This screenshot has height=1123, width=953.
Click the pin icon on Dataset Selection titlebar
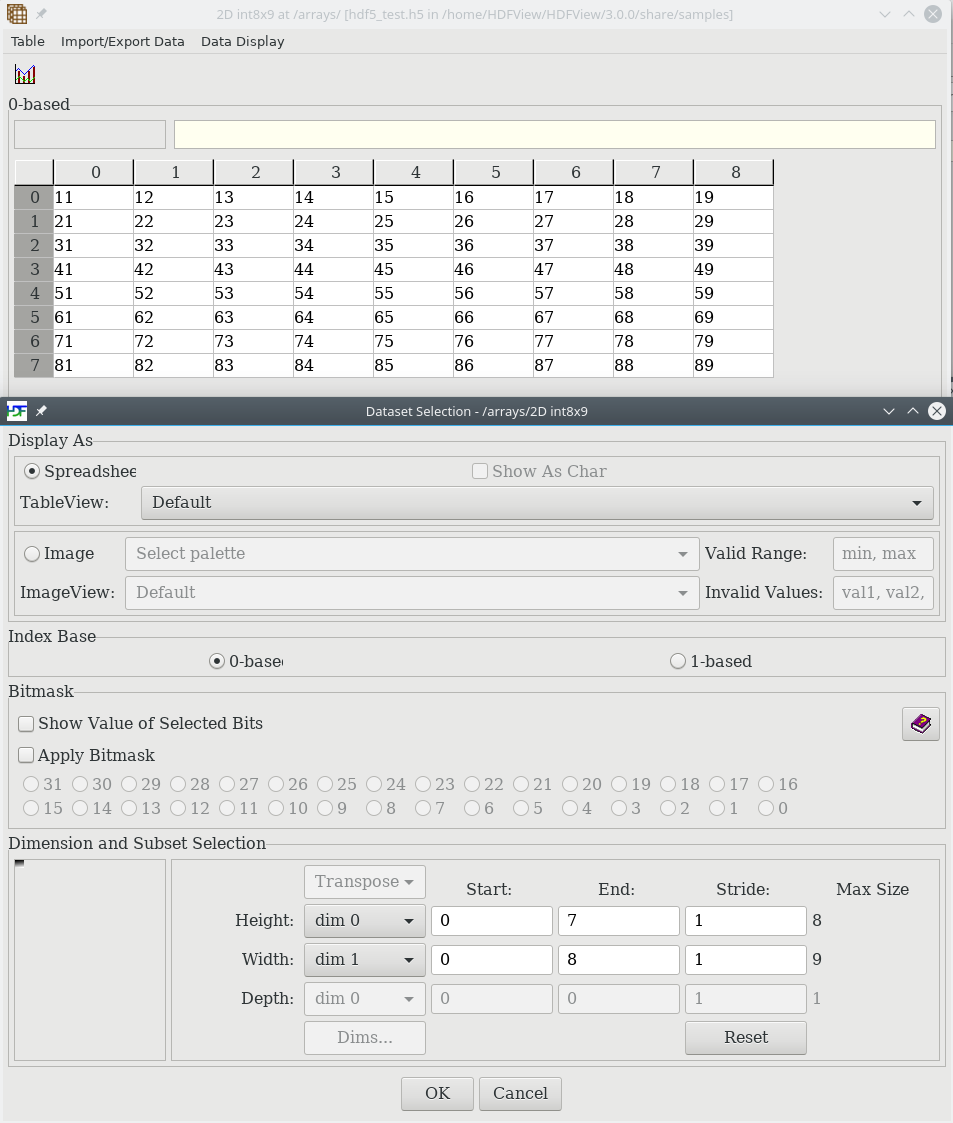click(42, 411)
